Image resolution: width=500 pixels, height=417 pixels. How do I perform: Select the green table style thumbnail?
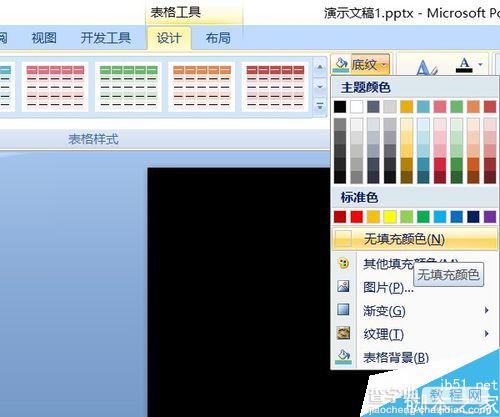coord(128,87)
